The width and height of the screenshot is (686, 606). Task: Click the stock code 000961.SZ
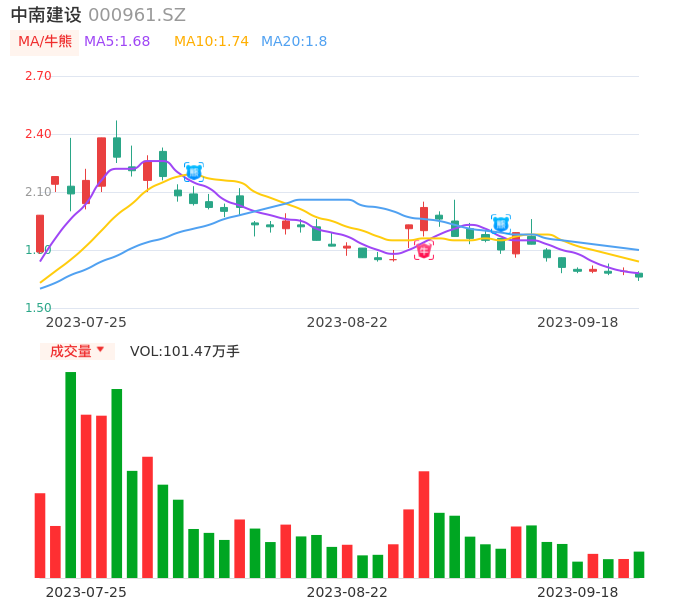(x=137, y=15)
